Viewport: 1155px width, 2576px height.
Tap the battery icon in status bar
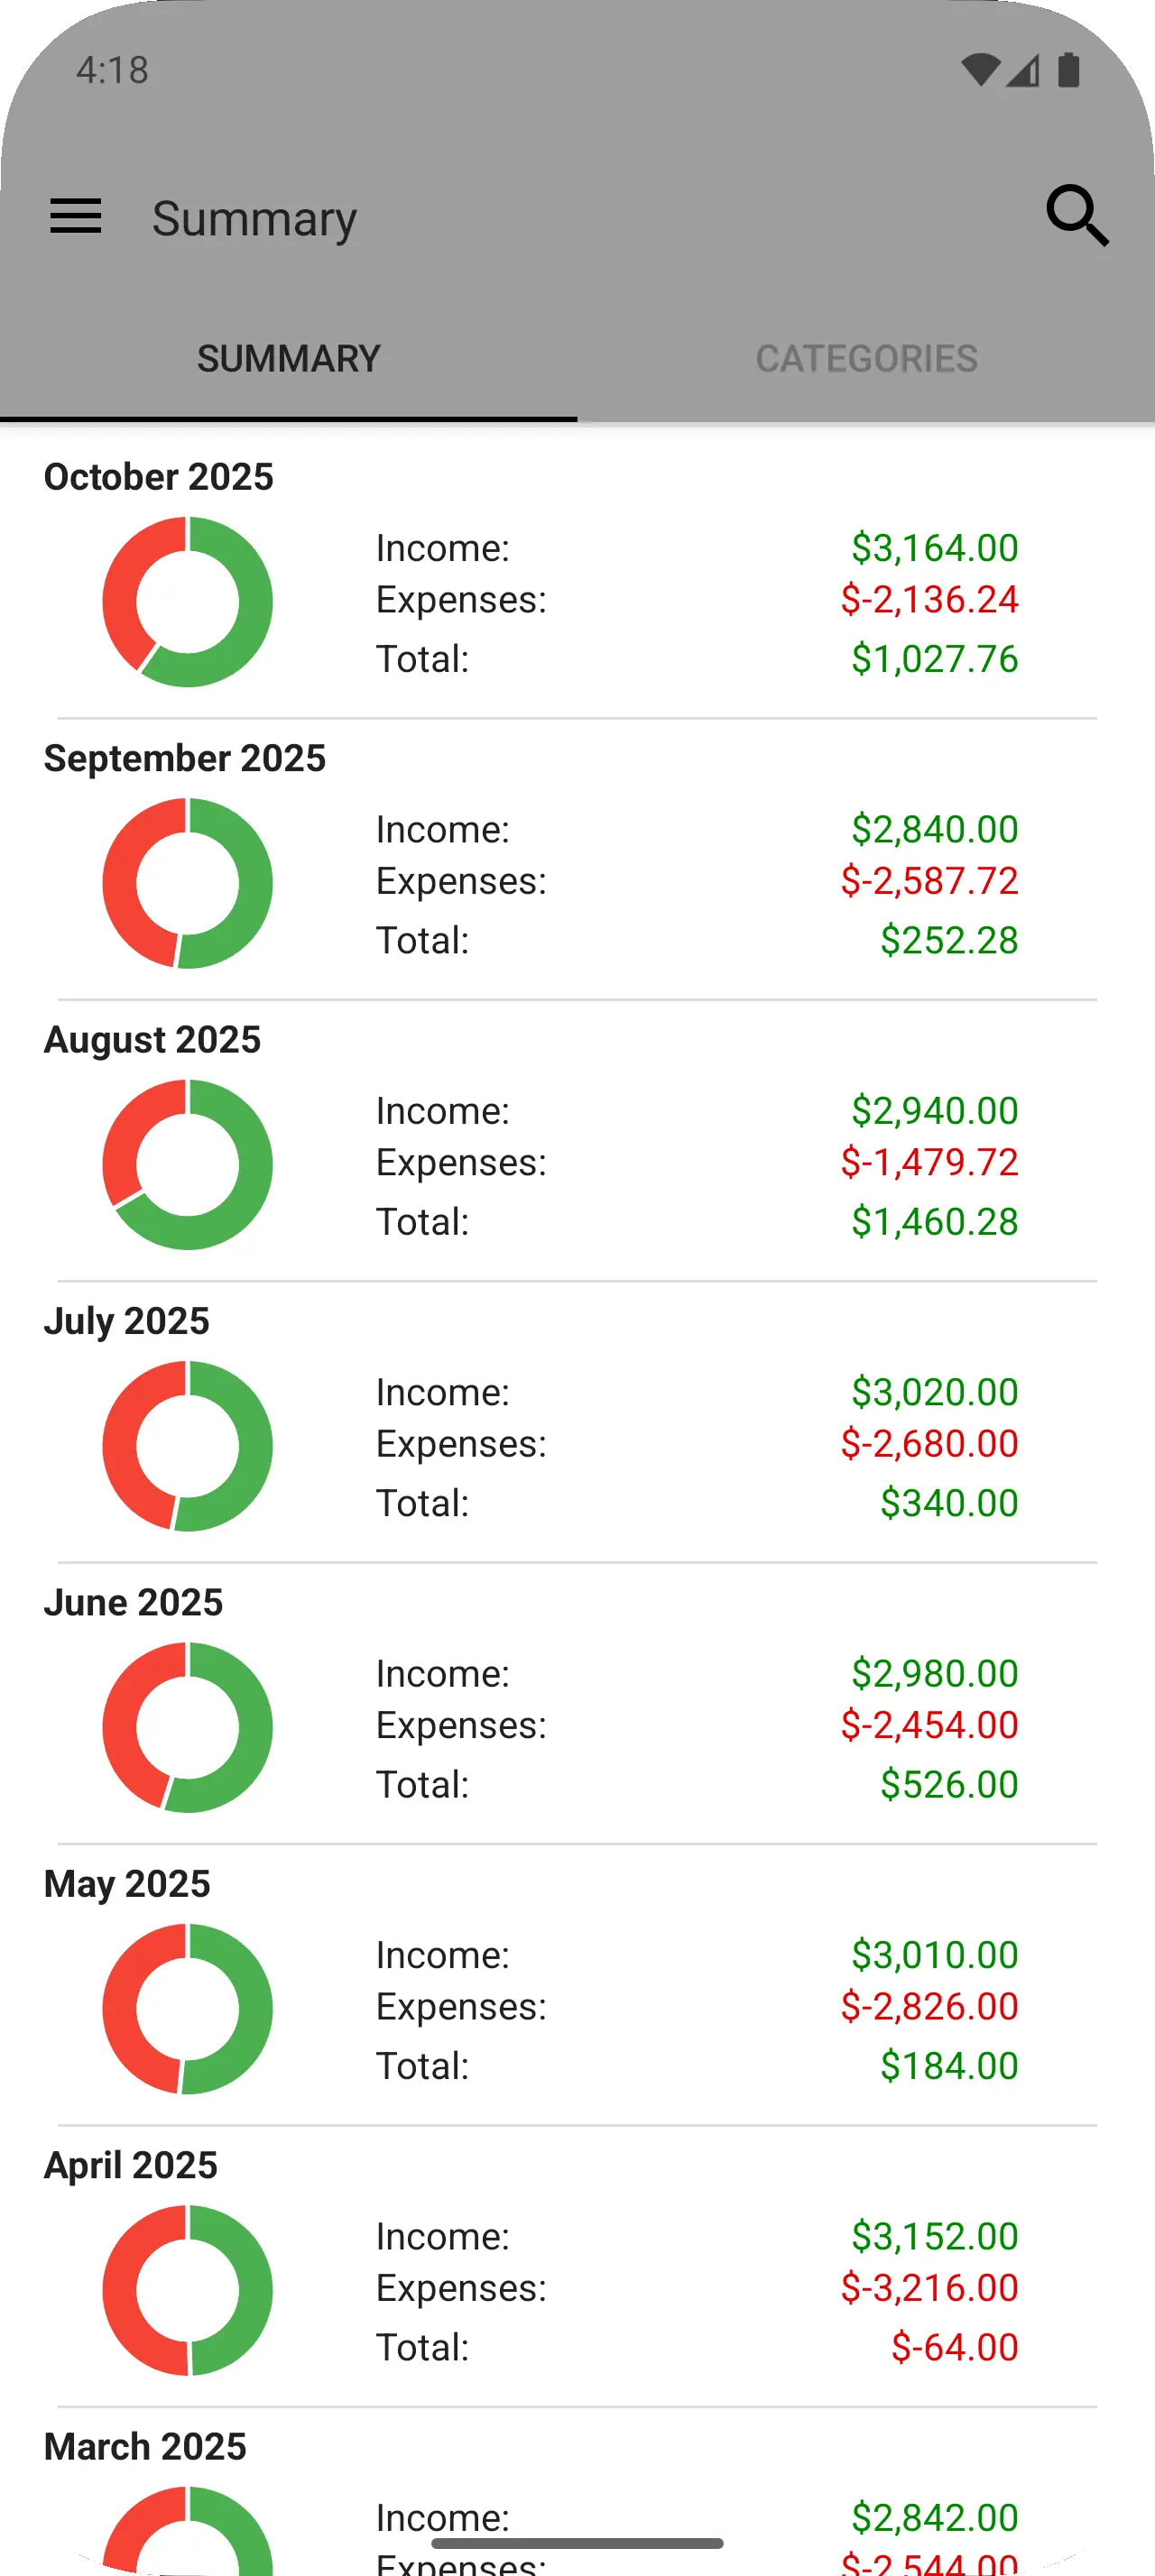point(1069,70)
